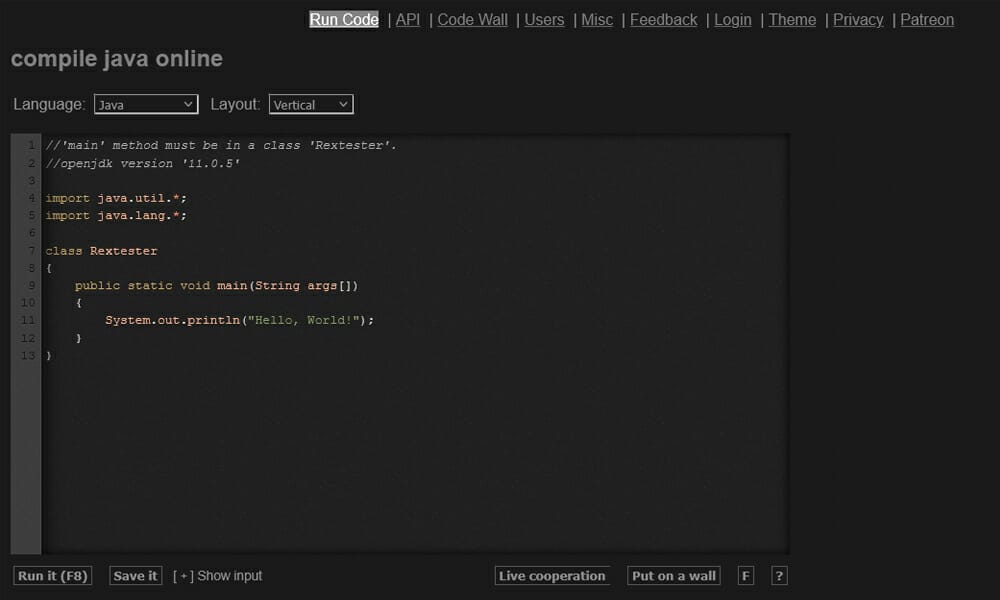Click the openjdk version comment line
The width and height of the screenshot is (1000, 600).
[142, 163]
